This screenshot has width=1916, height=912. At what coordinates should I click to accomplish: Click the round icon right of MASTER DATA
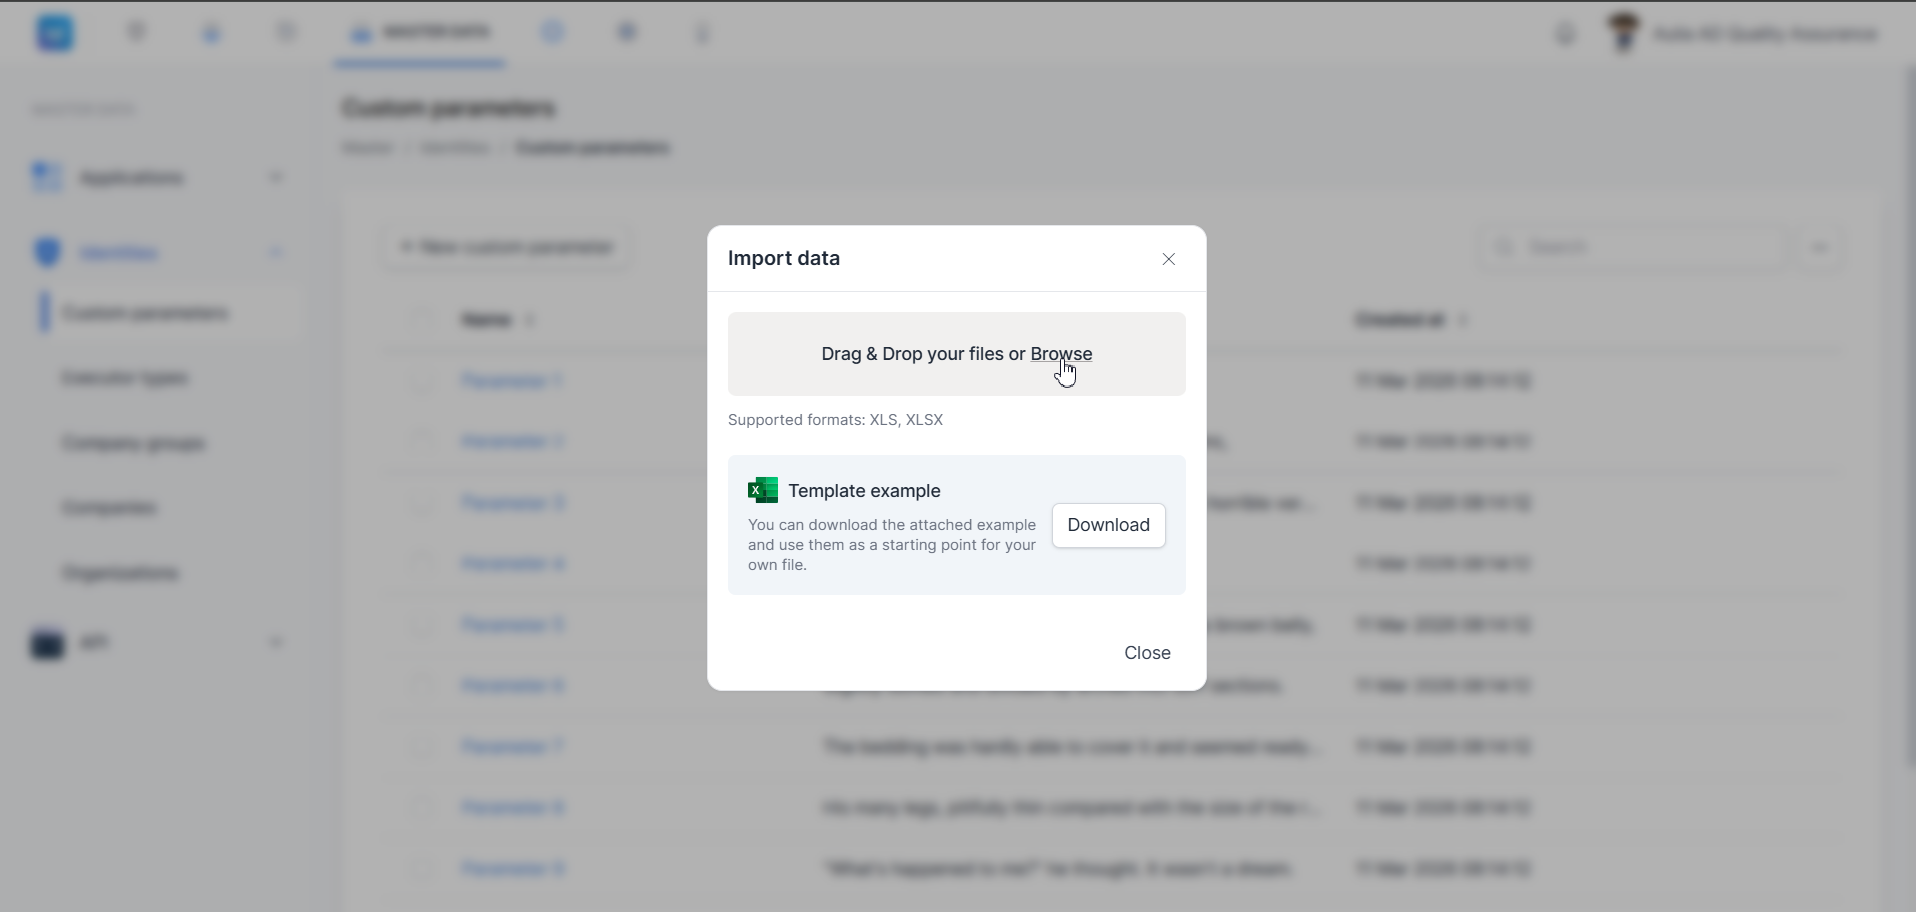(552, 33)
